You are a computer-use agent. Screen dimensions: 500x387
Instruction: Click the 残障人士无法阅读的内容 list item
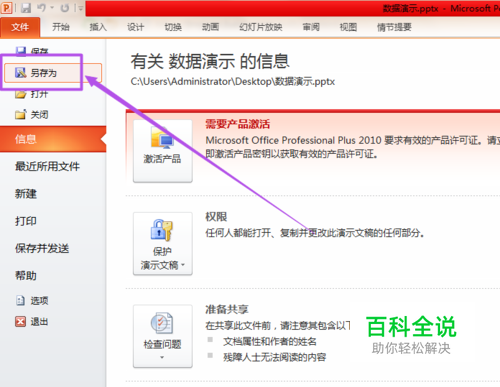pos(275,357)
